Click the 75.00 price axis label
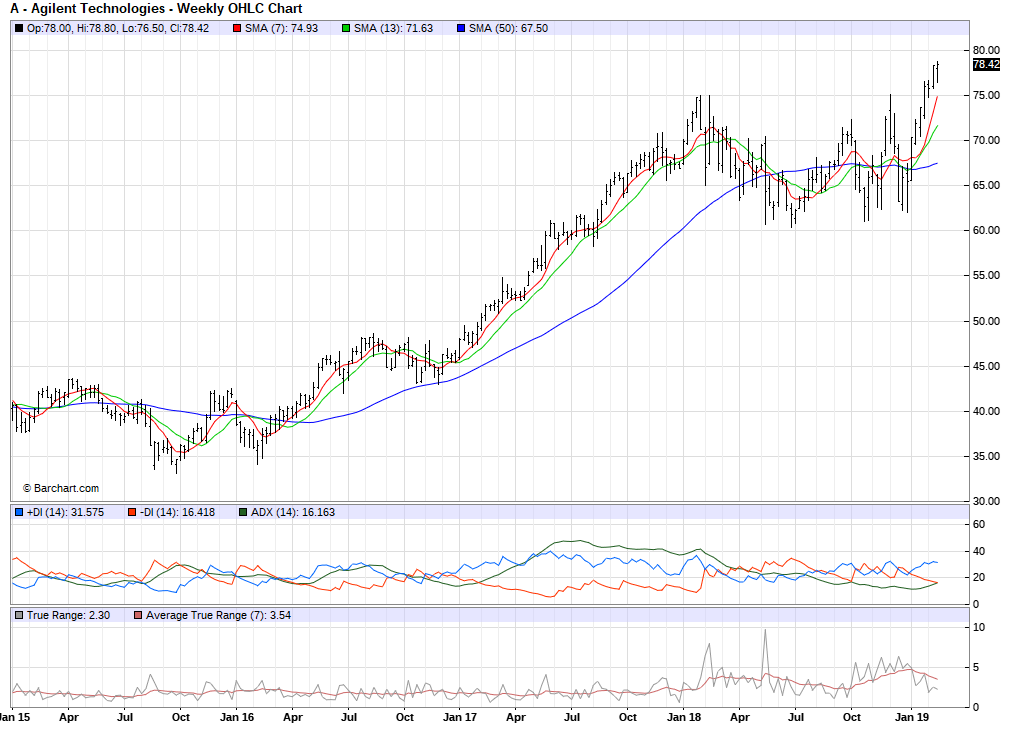Image resolution: width=1011 pixels, height=748 pixels. click(x=986, y=95)
